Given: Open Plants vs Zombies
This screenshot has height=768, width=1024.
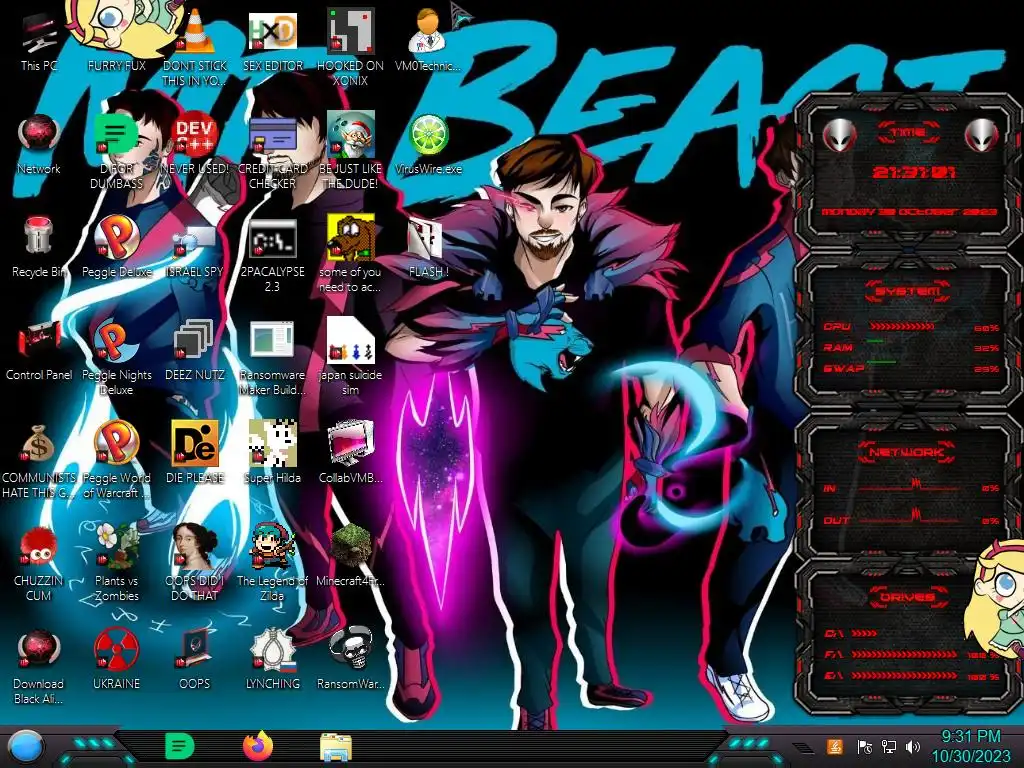Looking at the screenshot, I should 116,563.
